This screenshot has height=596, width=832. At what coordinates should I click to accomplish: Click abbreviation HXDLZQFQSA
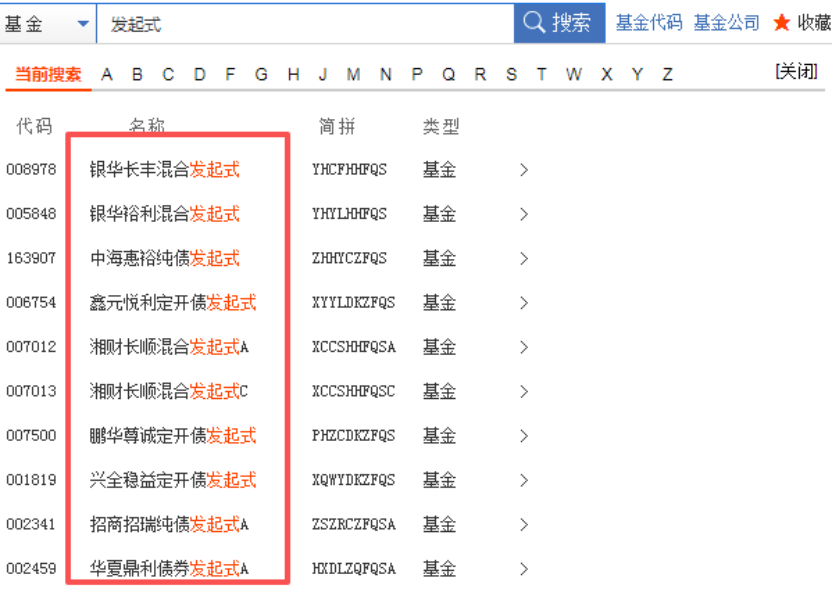click(353, 568)
